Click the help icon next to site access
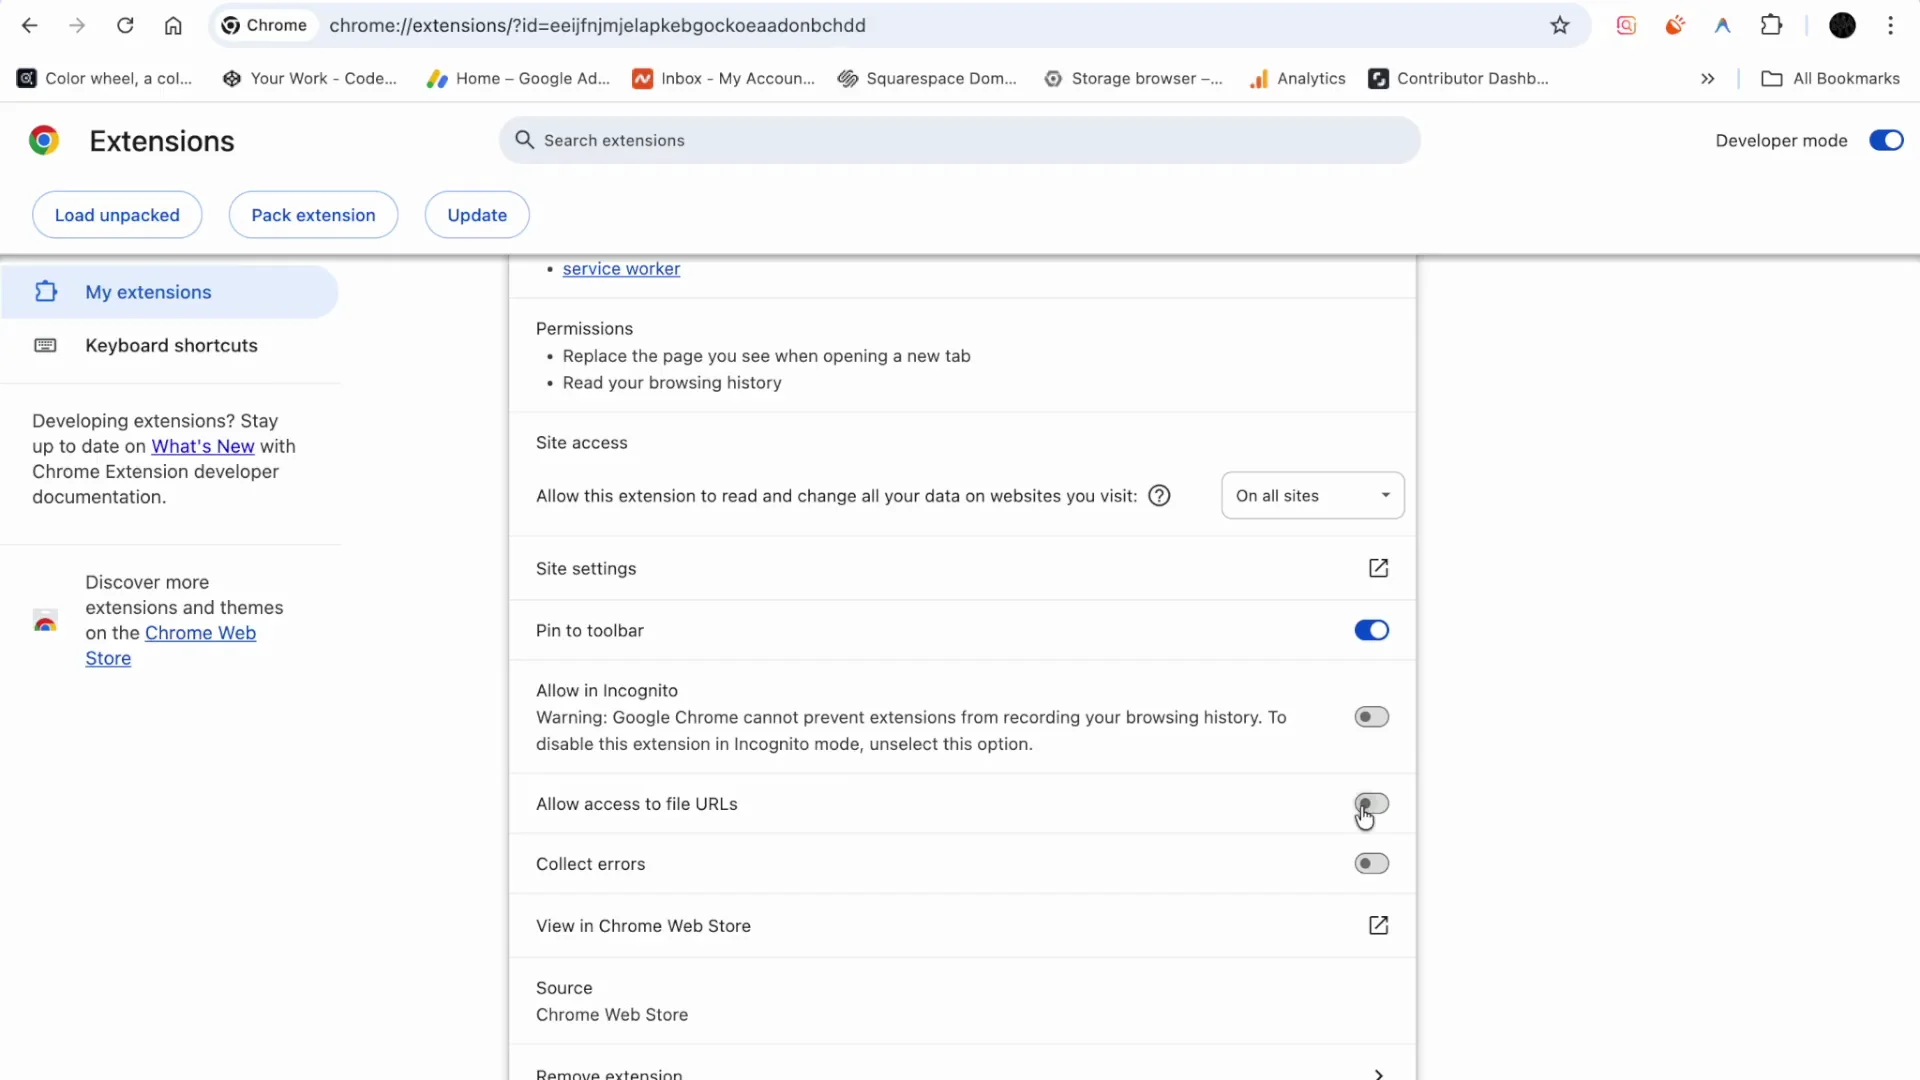 1160,495
